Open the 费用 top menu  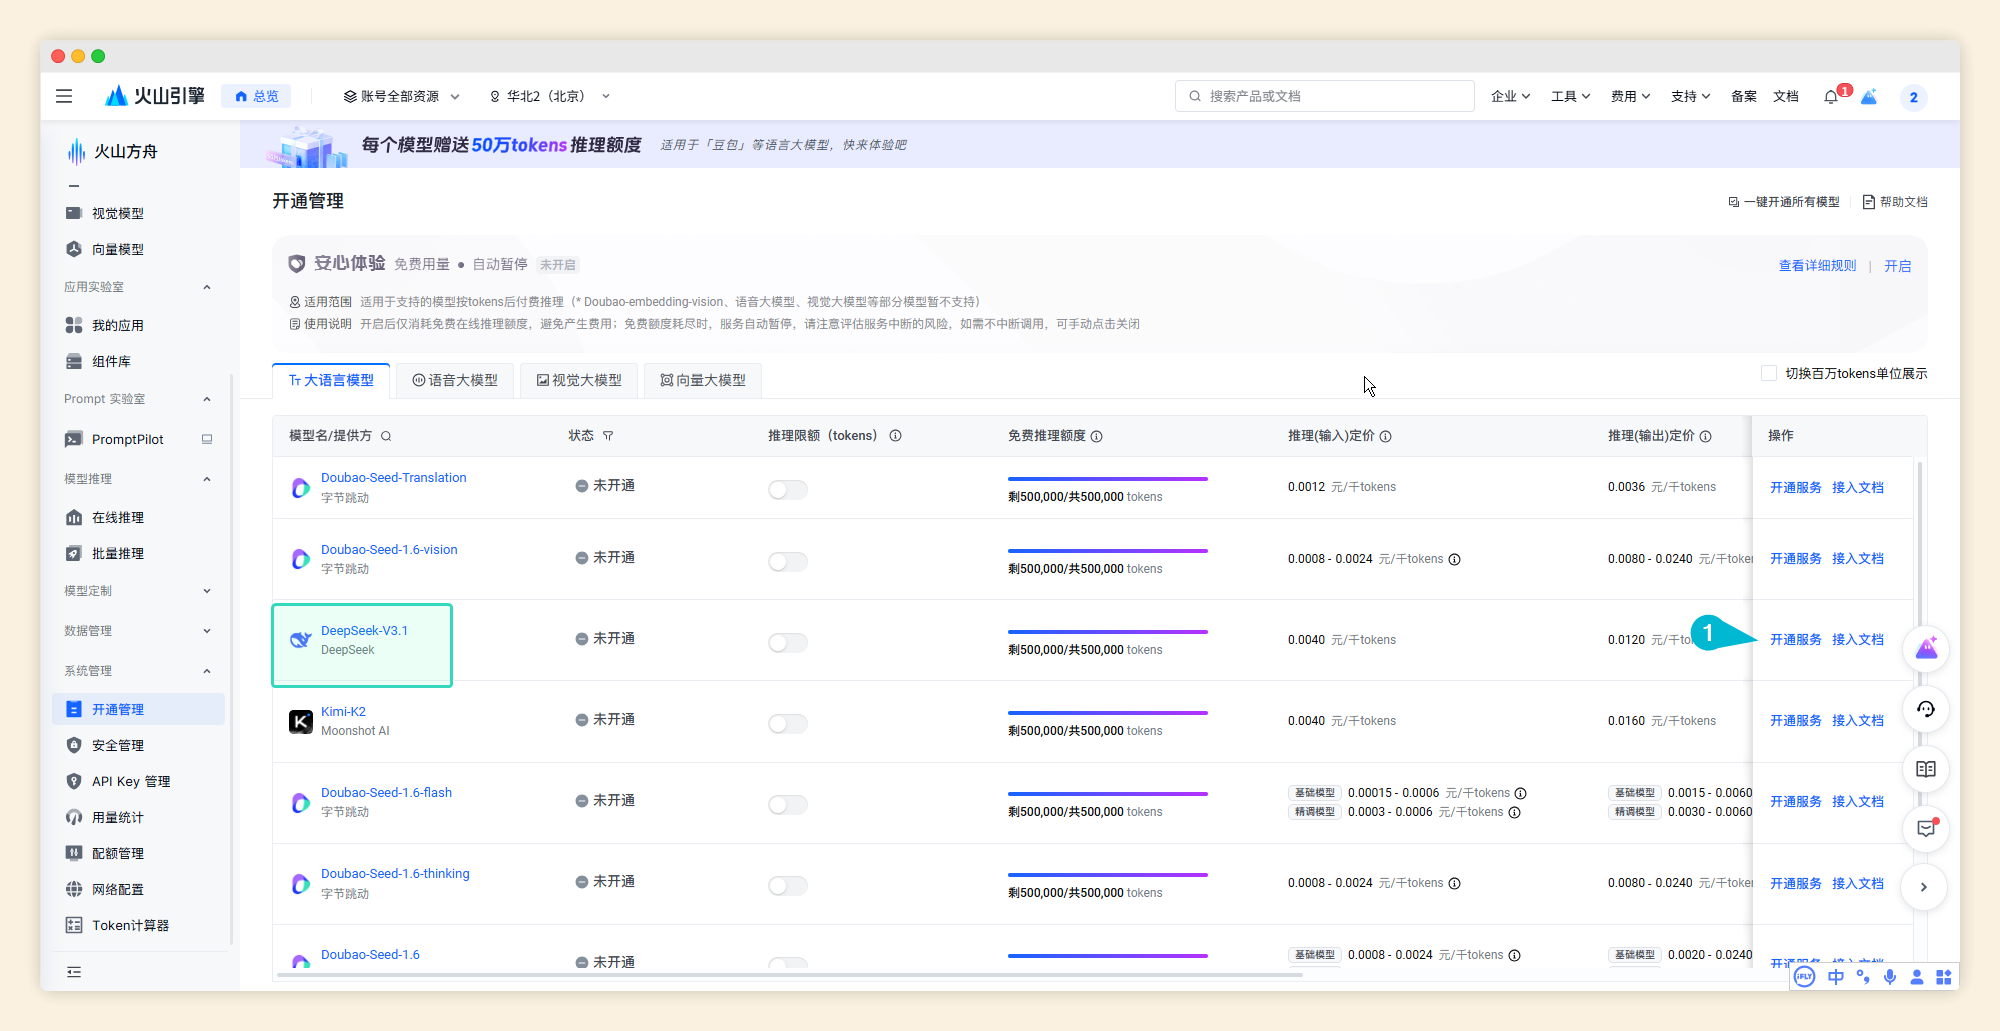click(x=1630, y=96)
